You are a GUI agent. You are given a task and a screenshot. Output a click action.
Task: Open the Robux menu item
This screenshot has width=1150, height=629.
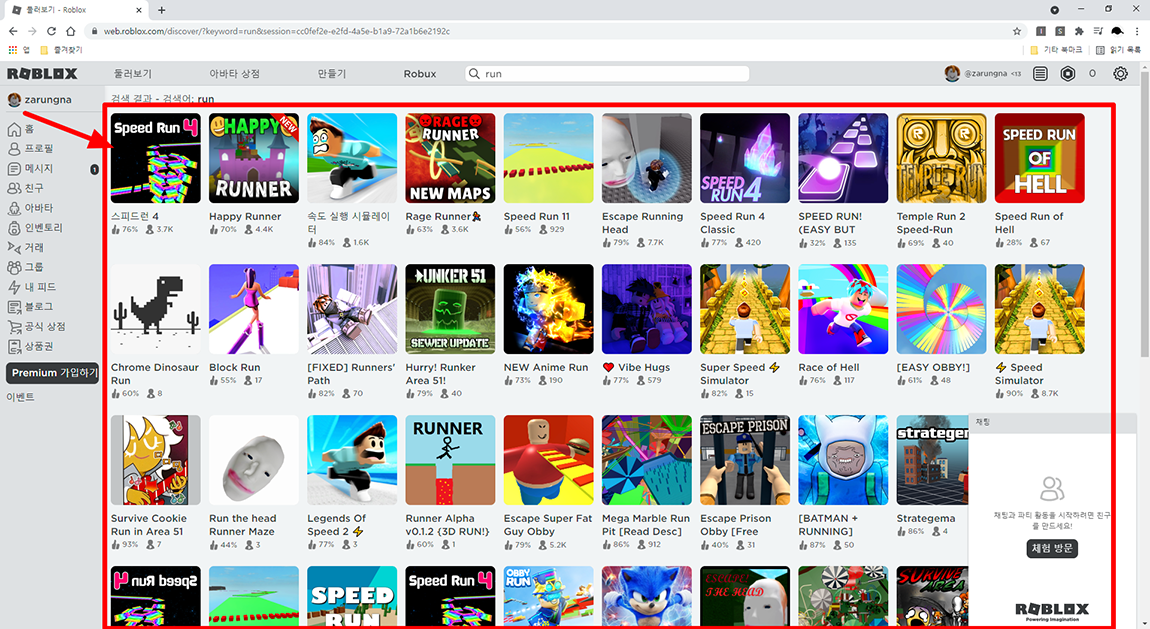pos(420,73)
